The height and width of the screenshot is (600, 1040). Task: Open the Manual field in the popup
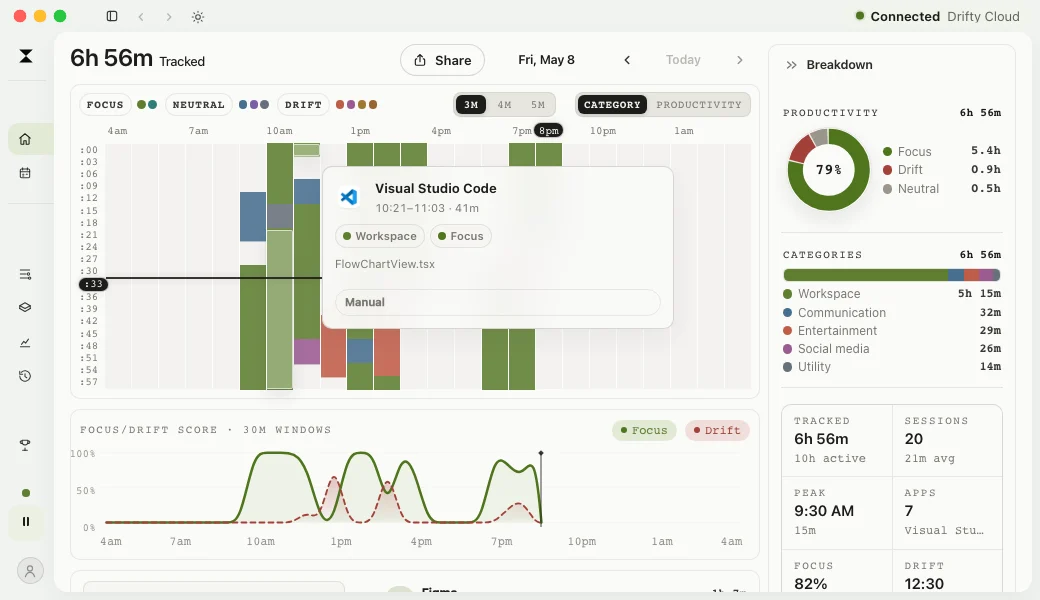[x=497, y=302]
